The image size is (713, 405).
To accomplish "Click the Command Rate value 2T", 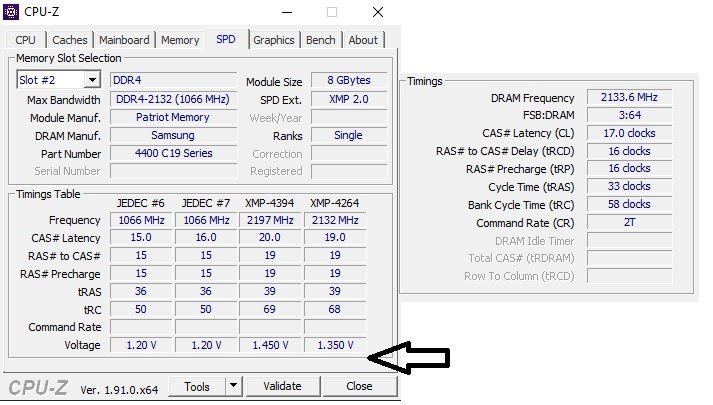I will (629, 222).
